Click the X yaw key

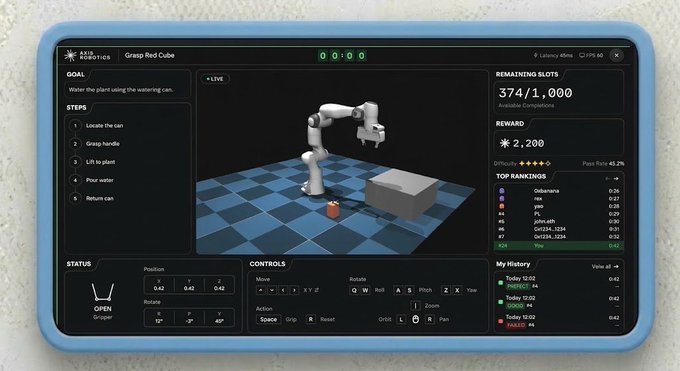coord(457,290)
